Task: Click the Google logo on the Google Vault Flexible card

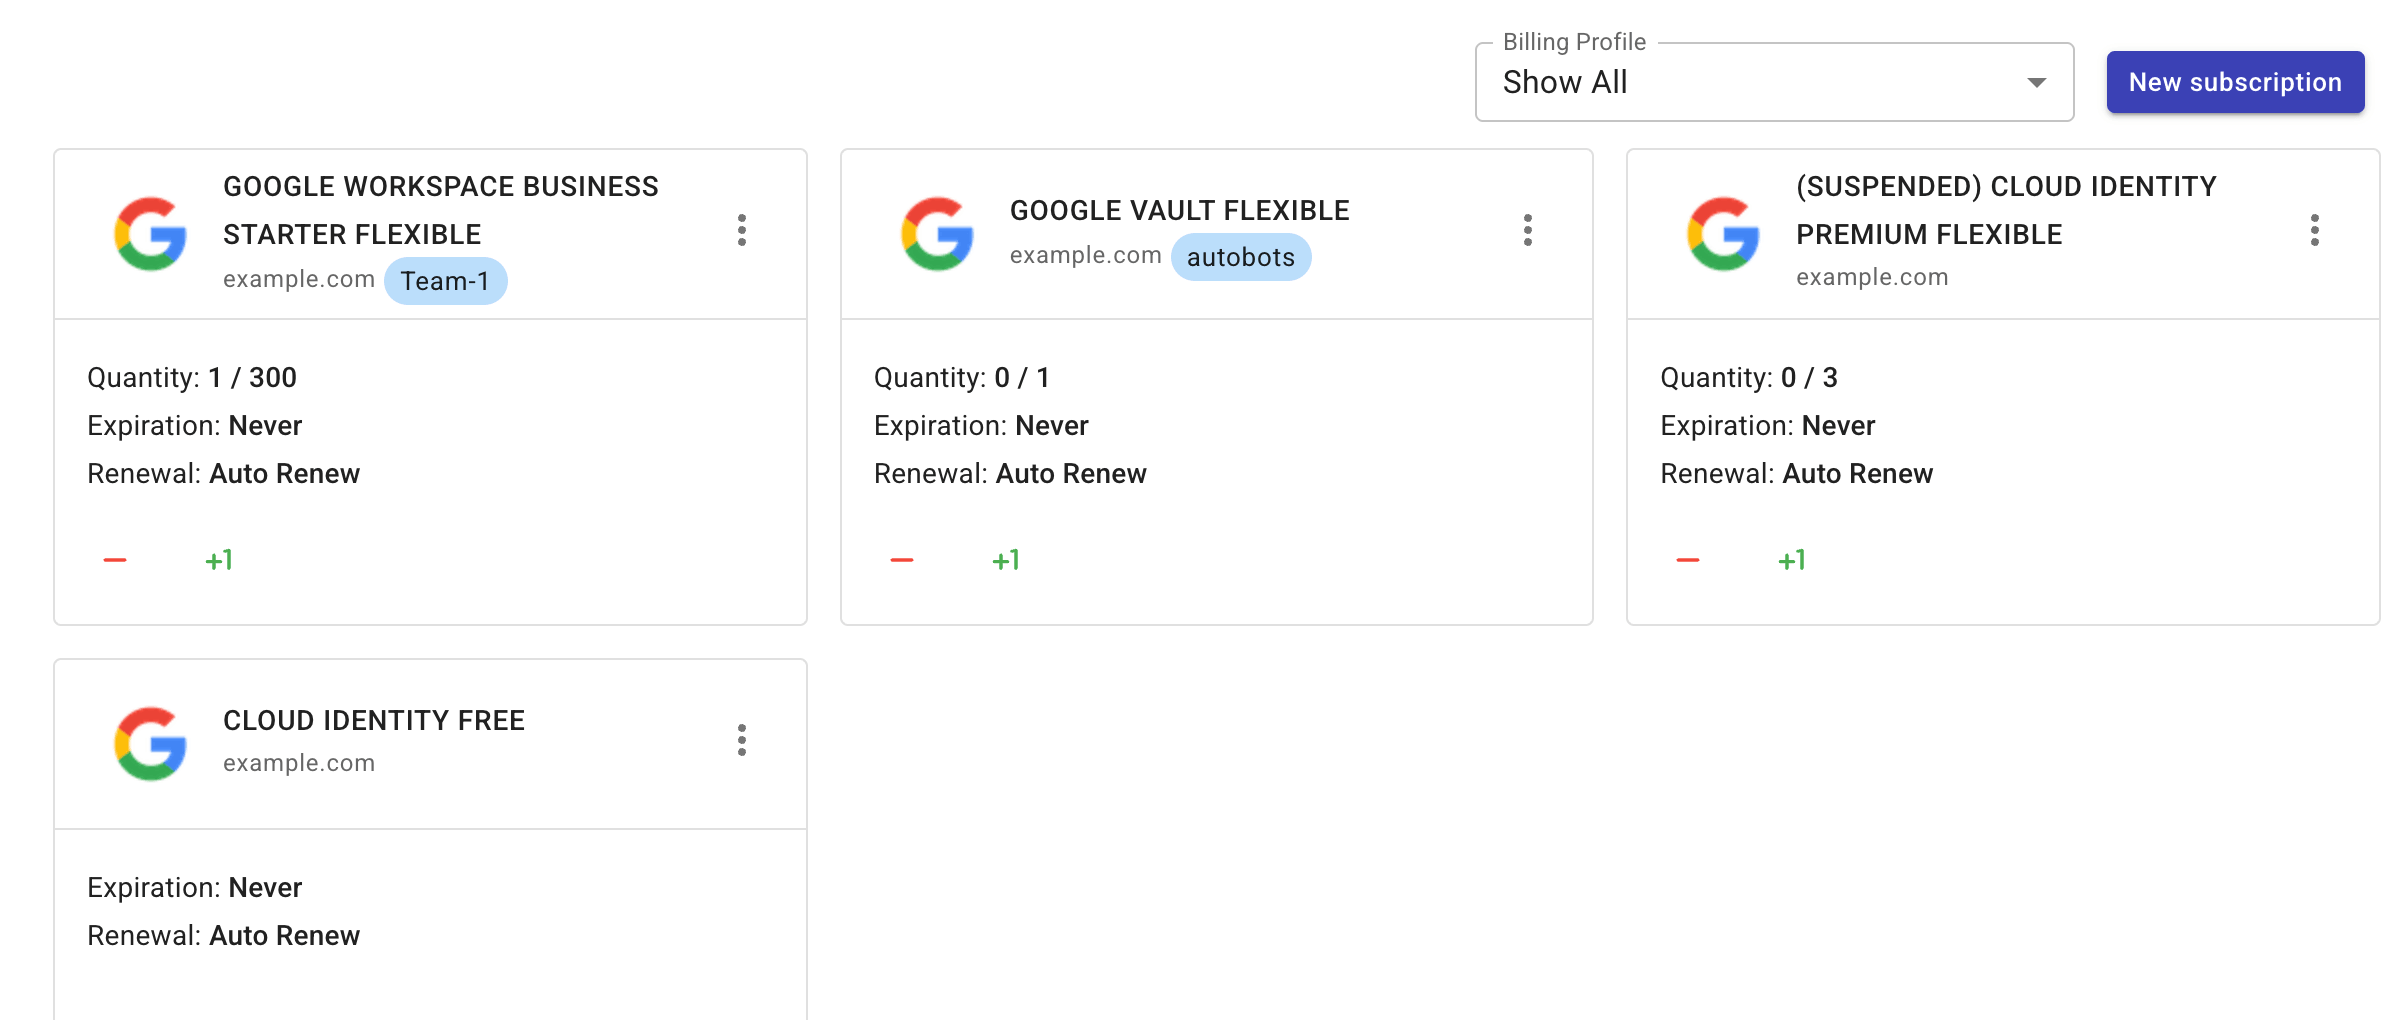Action: [938, 233]
